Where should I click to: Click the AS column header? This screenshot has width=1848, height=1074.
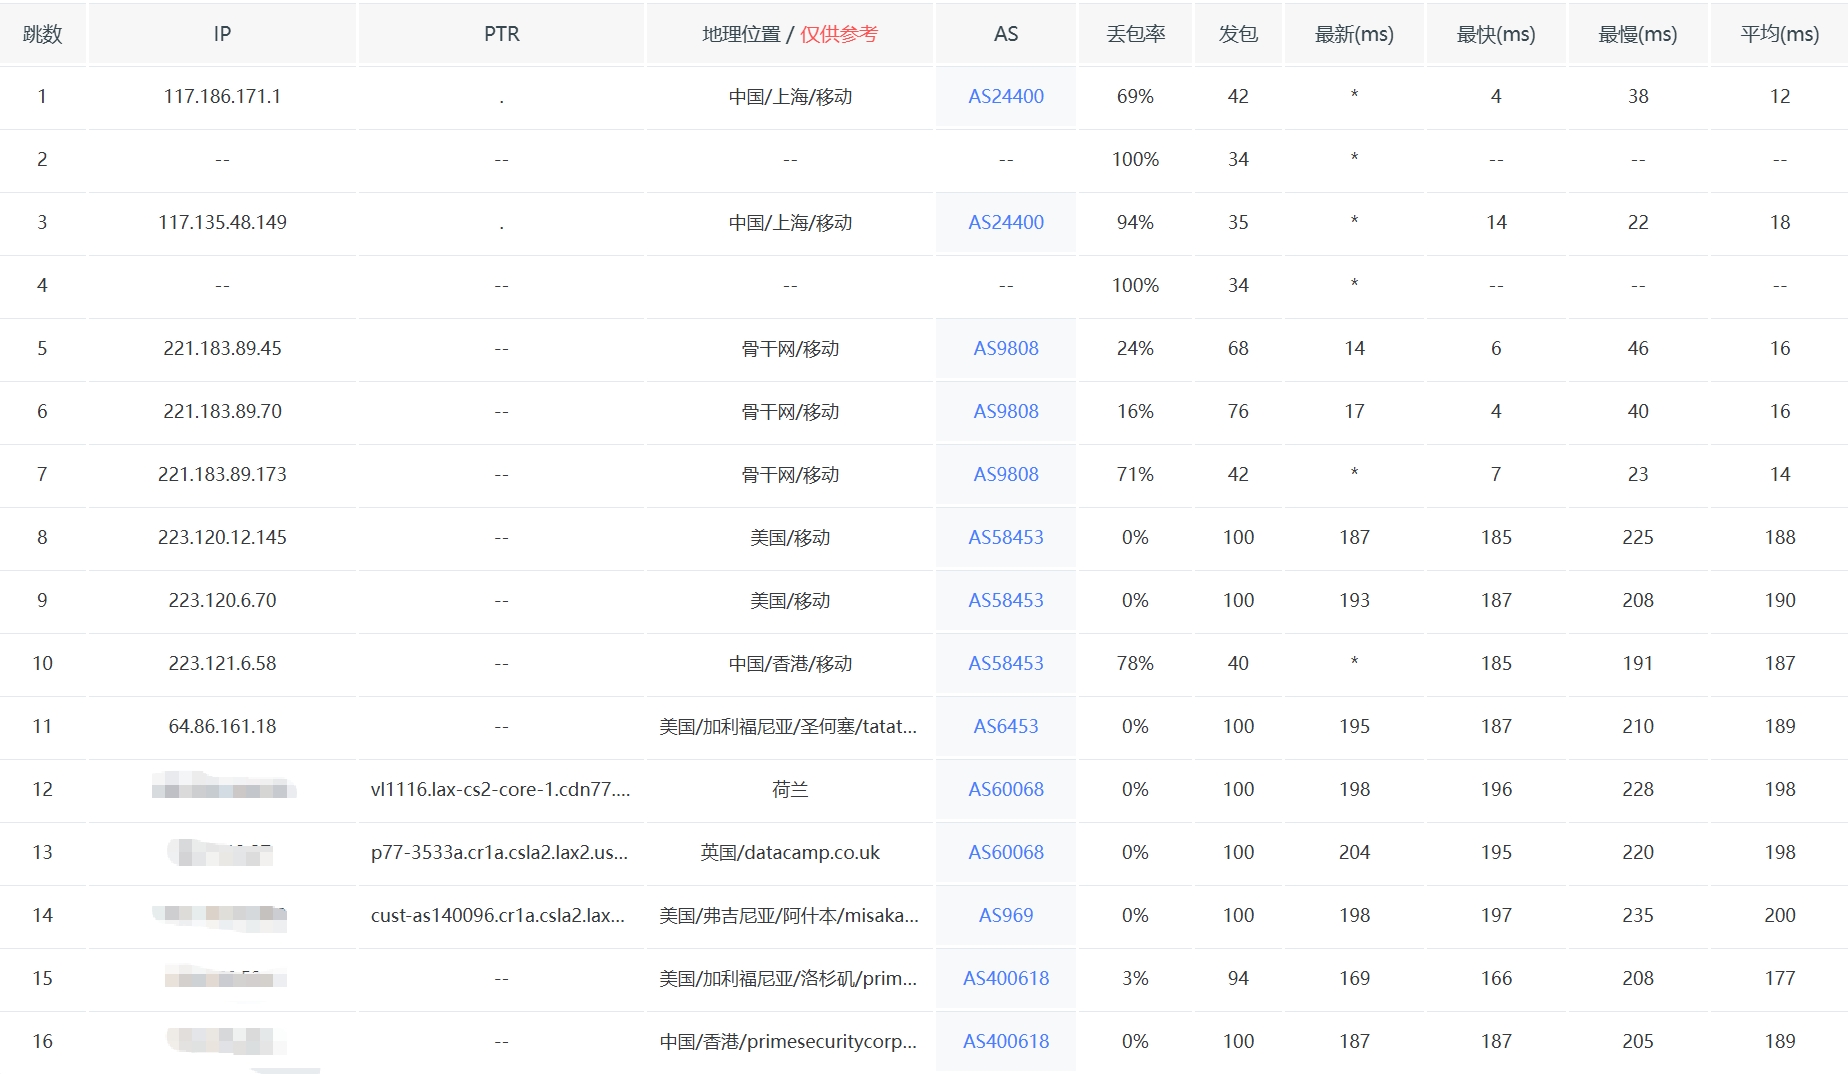pos(1006,34)
